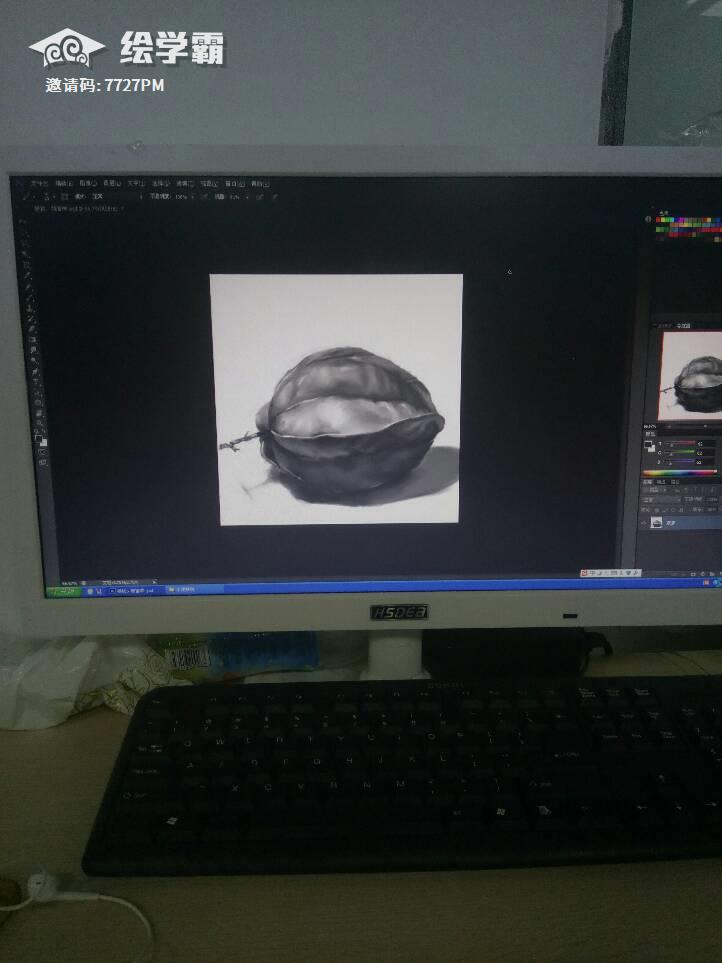Image resolution: width=722 pixels, height=963 pixels.
Task: Open the 帮助 menu
Action: tap(260, 183)
